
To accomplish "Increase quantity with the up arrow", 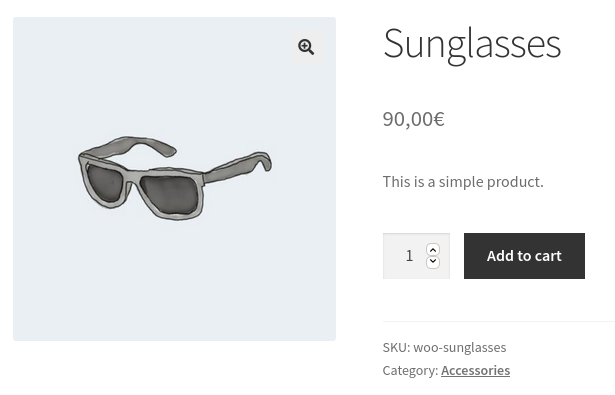I will [433, 249].
